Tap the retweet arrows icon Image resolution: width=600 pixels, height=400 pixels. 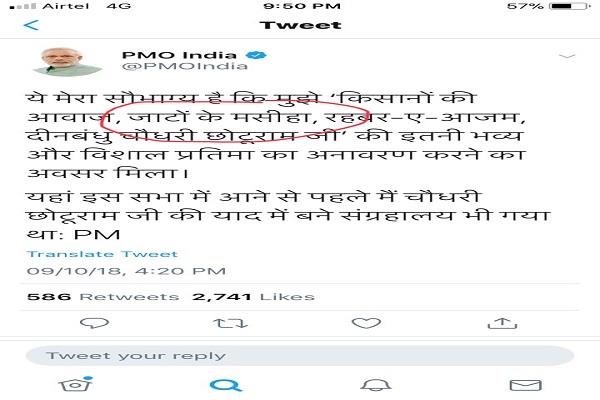pos(230,323)
